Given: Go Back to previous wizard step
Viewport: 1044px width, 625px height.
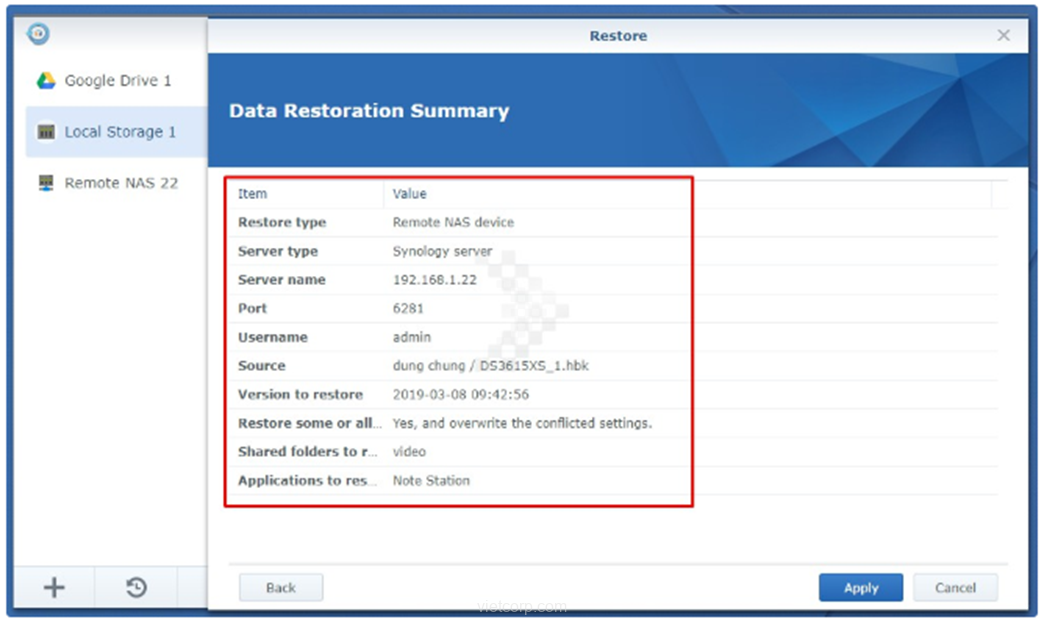Looking at the screenshot, I should tap(281, 588).
